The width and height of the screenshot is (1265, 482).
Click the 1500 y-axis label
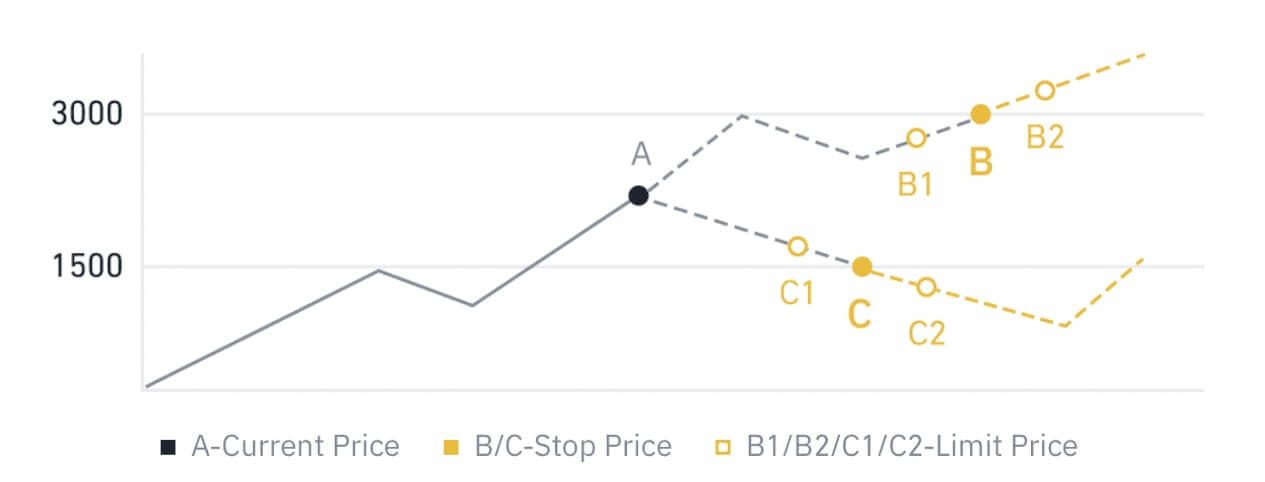(x=87, y=267)
